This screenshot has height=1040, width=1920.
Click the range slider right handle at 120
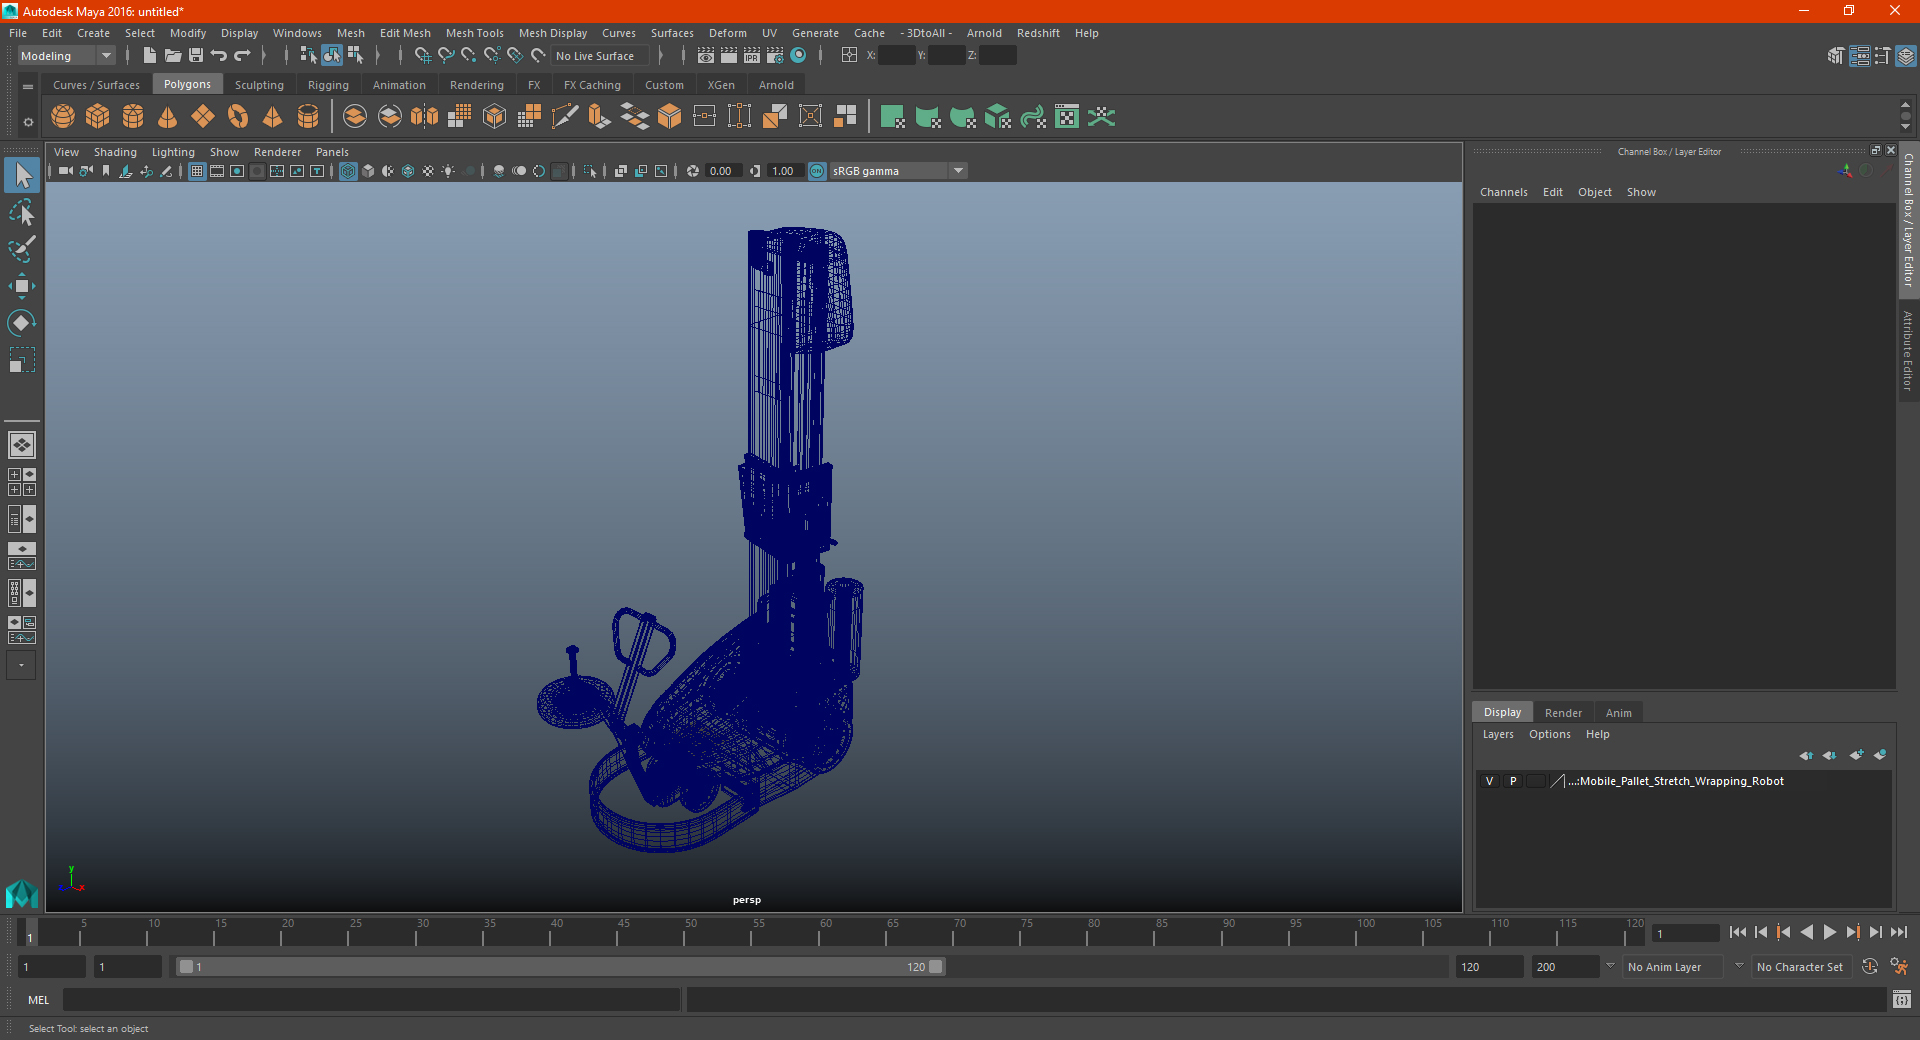click(936, 967)
